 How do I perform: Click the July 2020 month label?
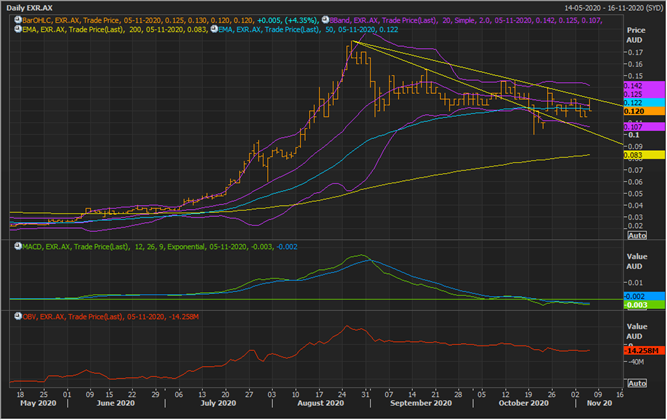(218, 403)
